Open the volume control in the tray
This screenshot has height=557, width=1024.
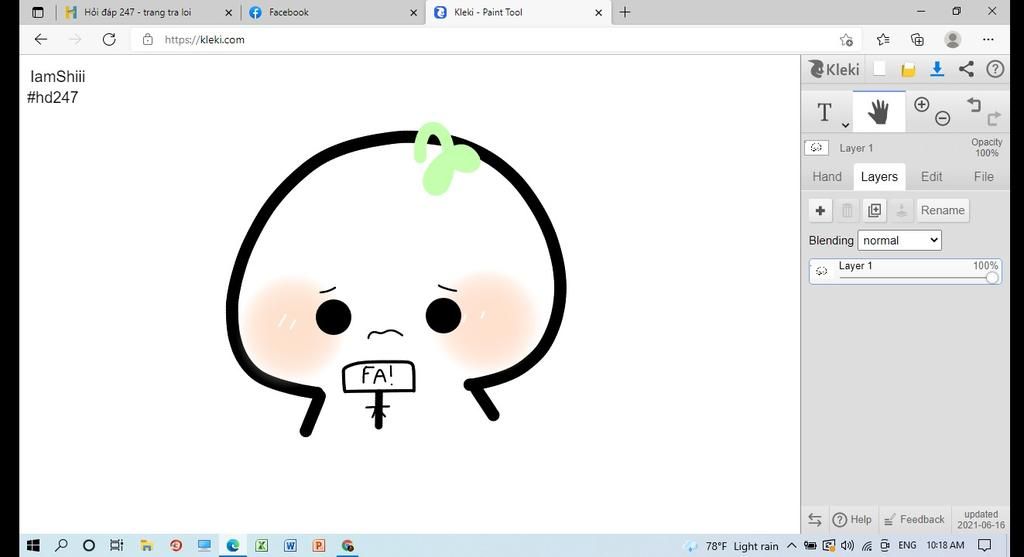point(848,545)
